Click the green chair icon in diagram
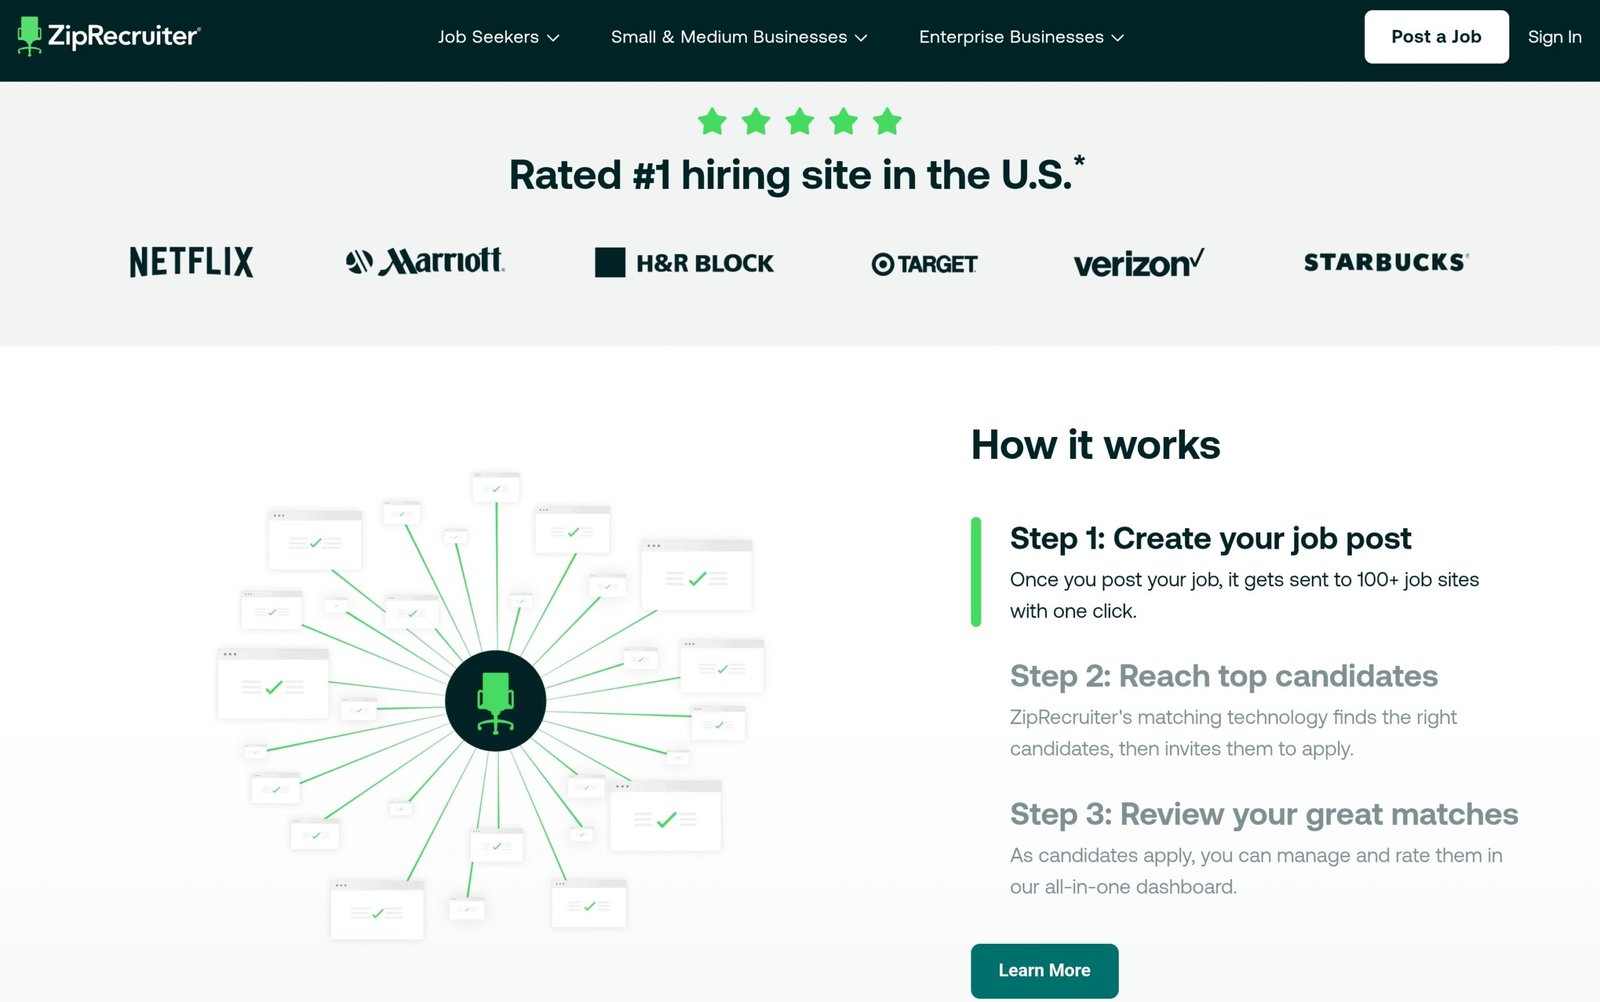 [495, 701]
